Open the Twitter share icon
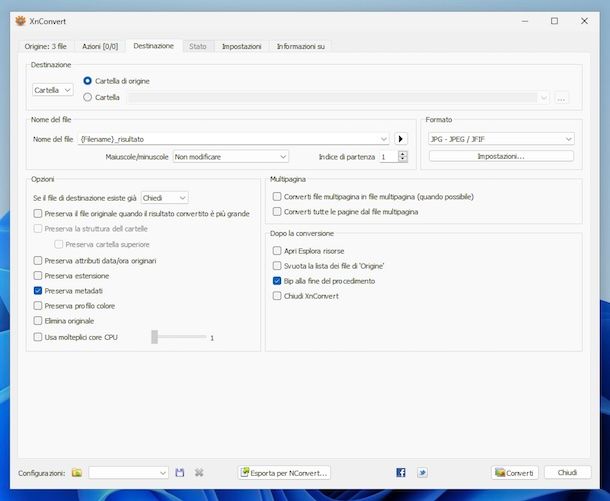This screenshot has width=610, height=501. [x=422, y=473]
